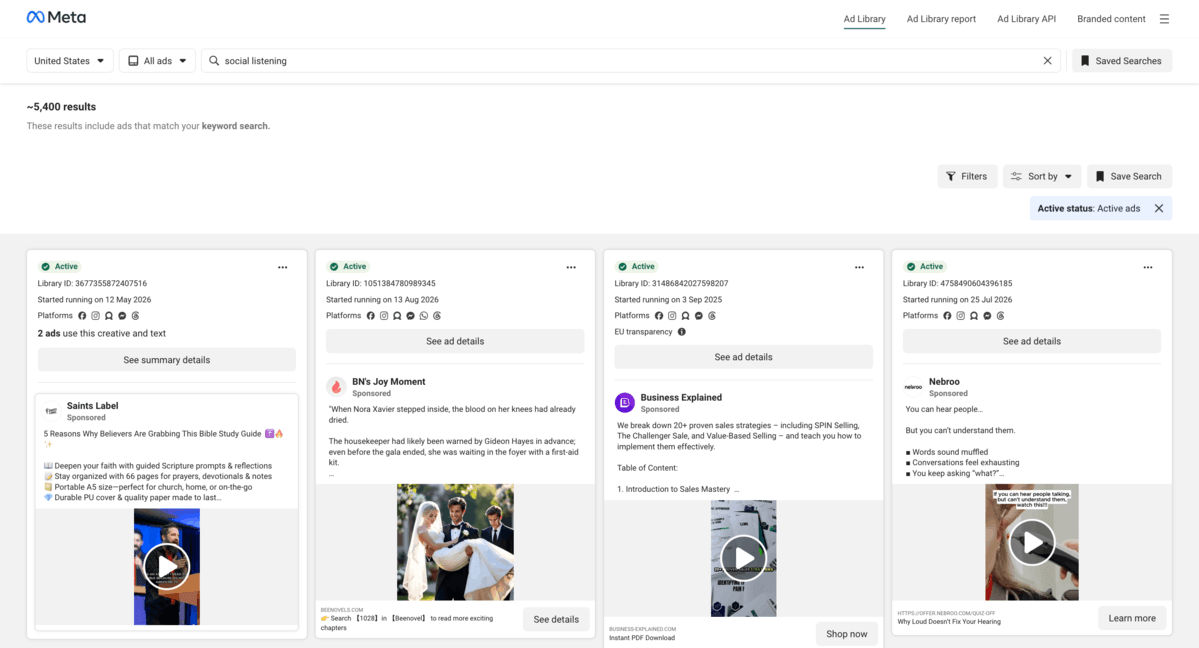The width and height of the screenshot is (1199, 648).
Task: Clear the search text with X icon
Action: [1048, 60]
